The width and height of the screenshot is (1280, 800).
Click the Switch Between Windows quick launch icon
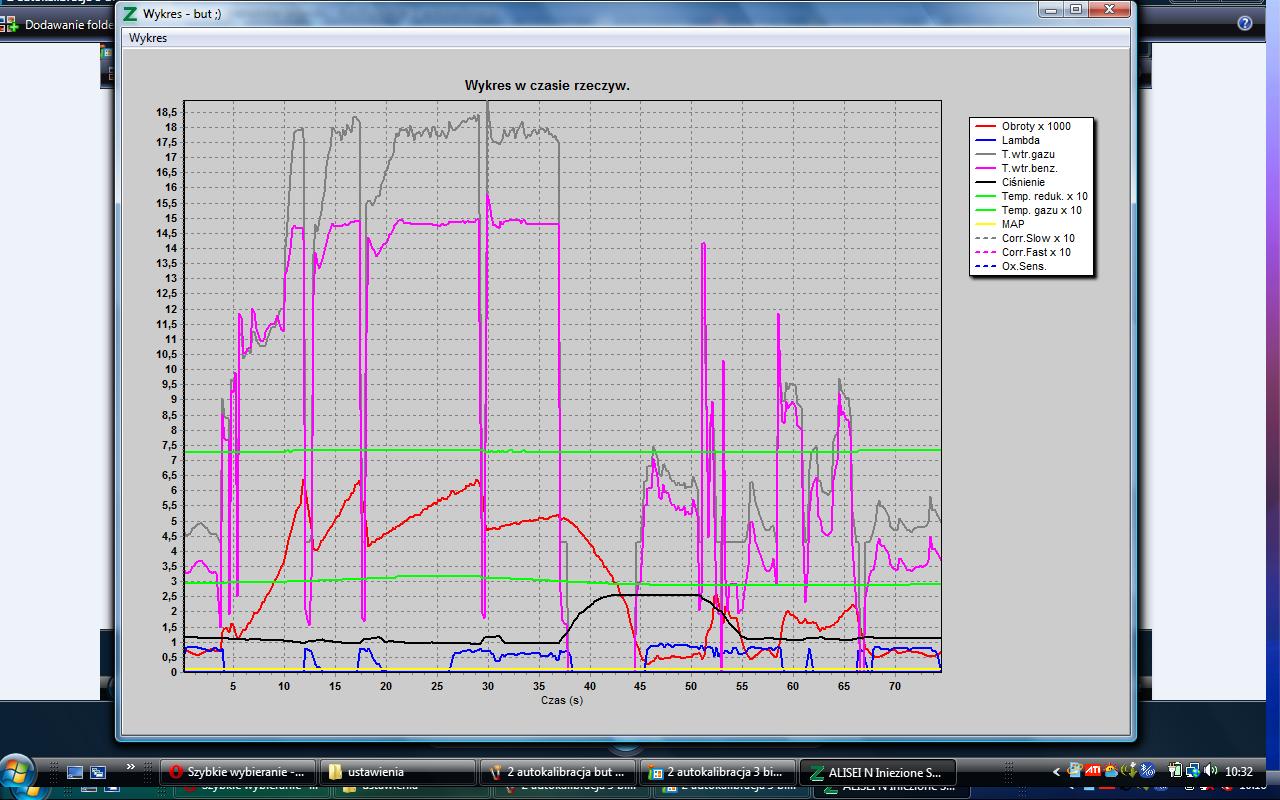(98, 772)
